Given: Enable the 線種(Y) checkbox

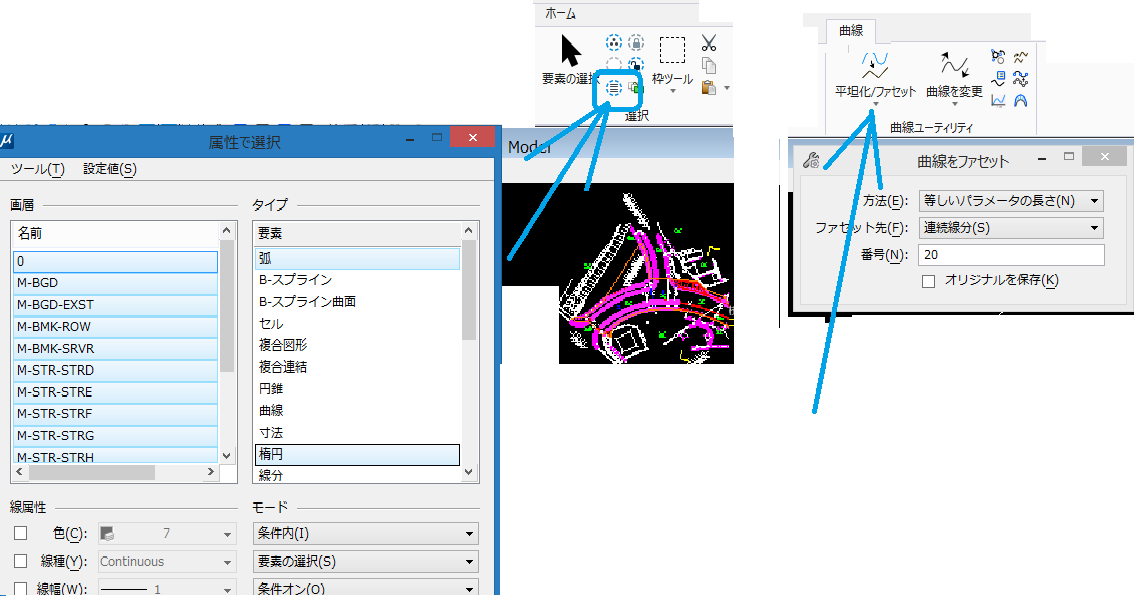Looking at the screenshot, I should point(20,561).
